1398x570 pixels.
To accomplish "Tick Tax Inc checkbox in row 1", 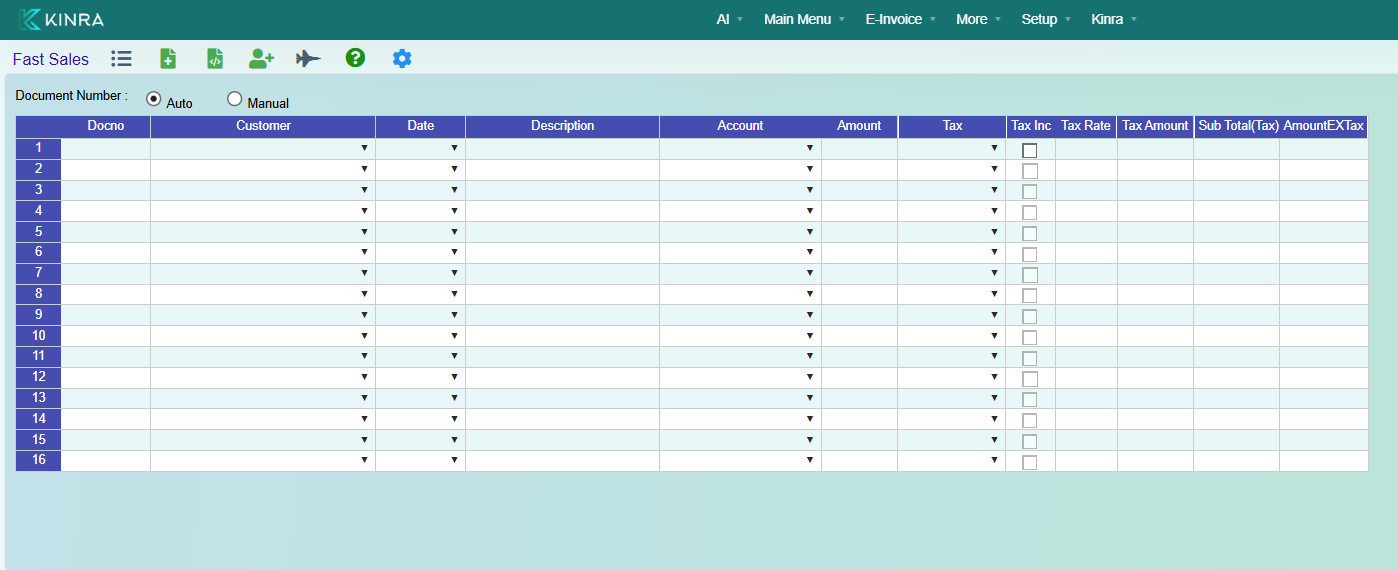I will (x=1030, y=150).
